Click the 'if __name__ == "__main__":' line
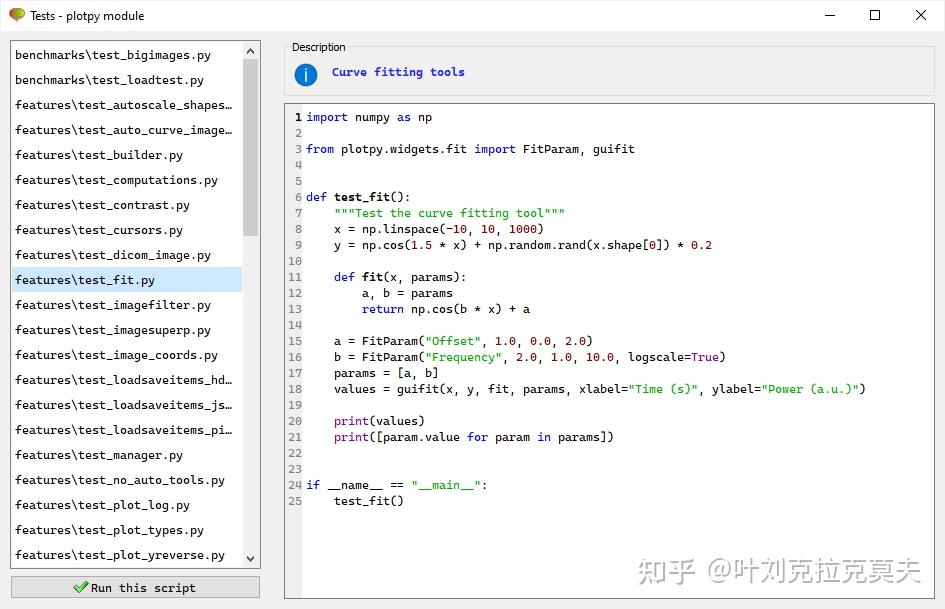This screenshot has height=609, width=945. pyautogui.click(x=397, y=485)
